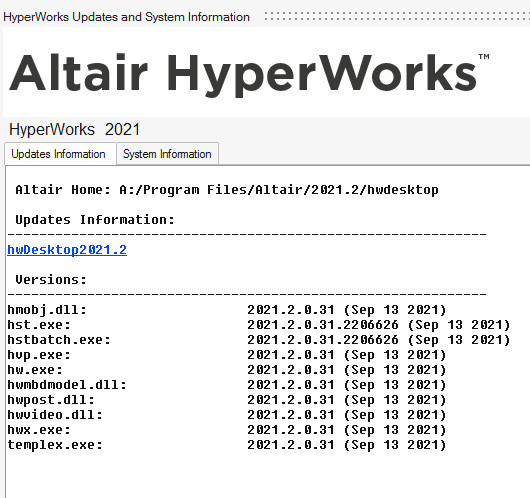Select the hwvideo.dll version row
The image size is (530, 498).
click(x=227, y=415)
